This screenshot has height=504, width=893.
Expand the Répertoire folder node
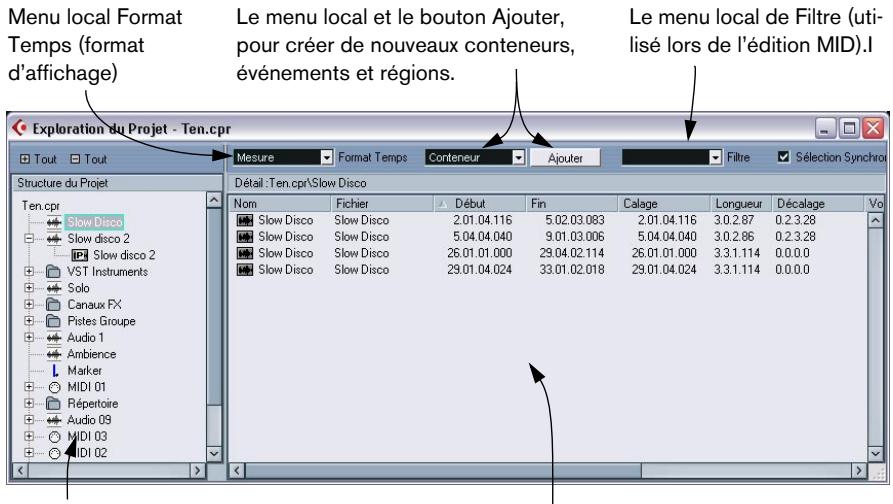29,404
